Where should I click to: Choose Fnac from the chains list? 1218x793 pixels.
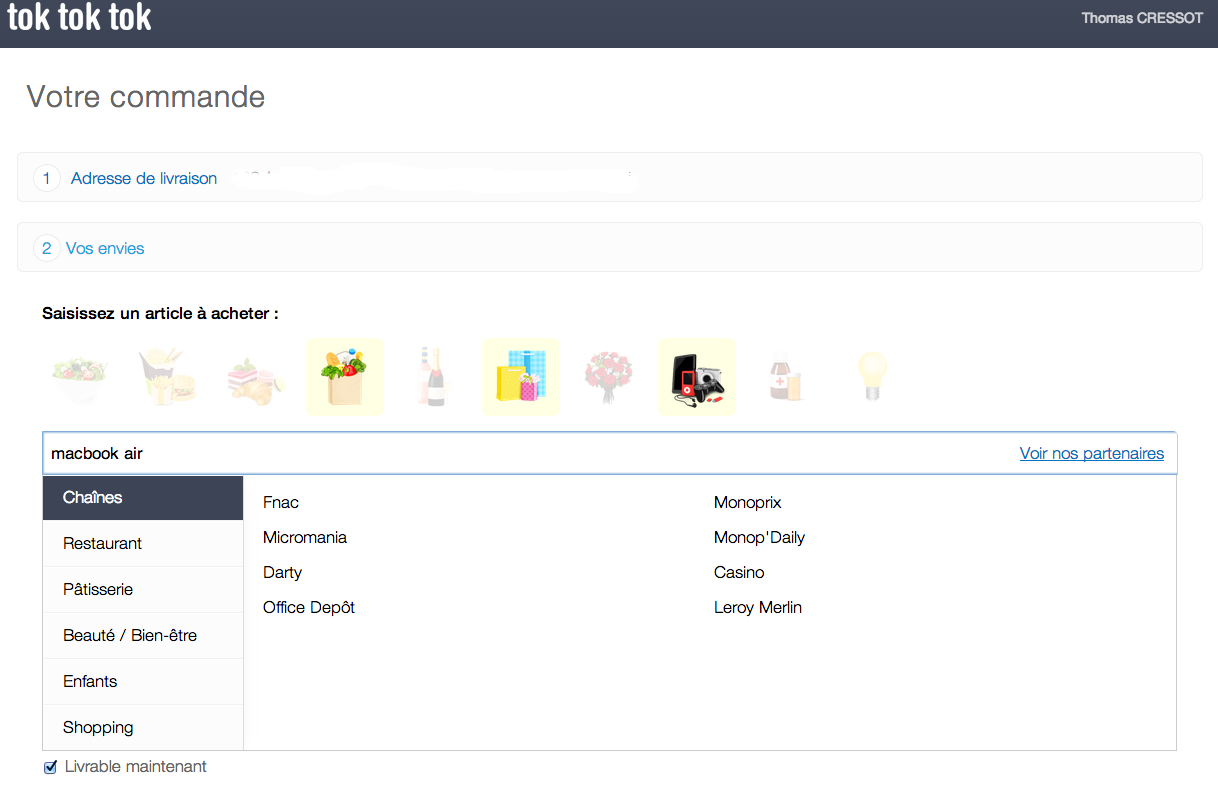[x=281, y=502]
